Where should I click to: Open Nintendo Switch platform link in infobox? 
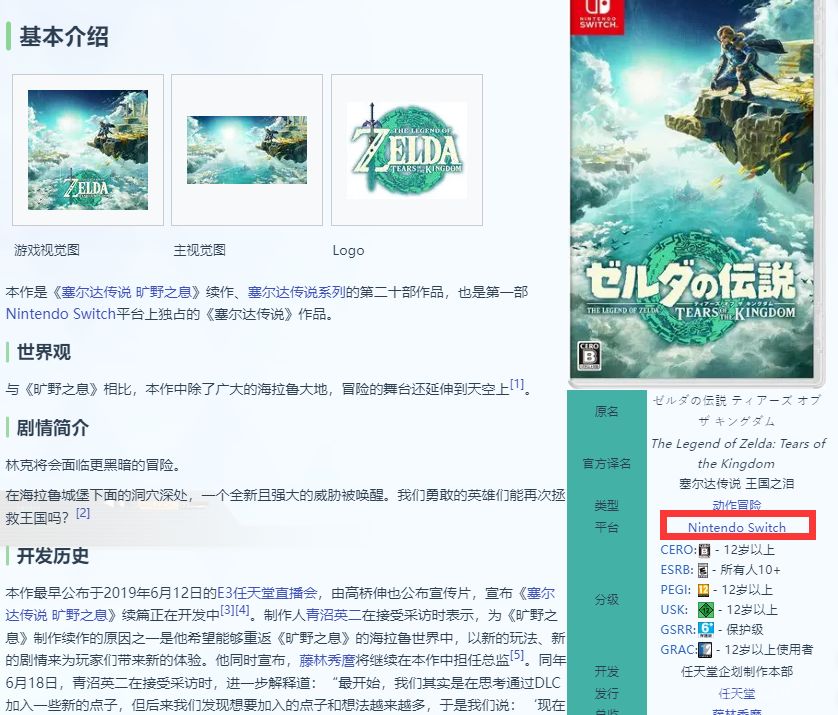737,527
